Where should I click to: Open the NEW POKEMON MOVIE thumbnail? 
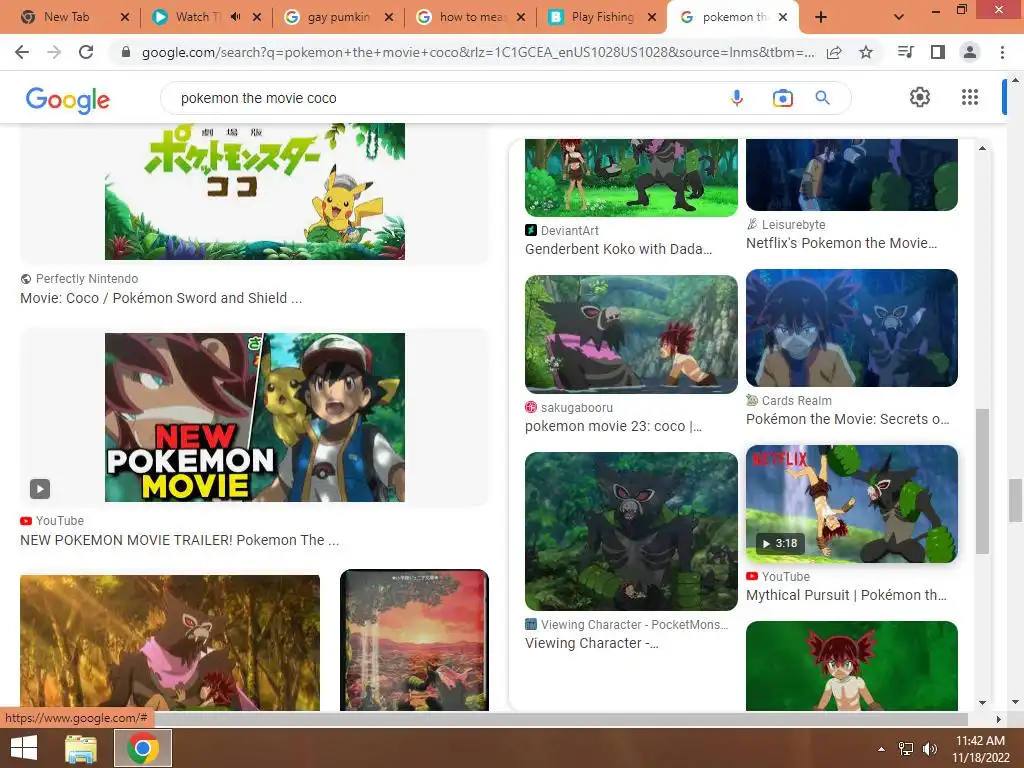255,417
